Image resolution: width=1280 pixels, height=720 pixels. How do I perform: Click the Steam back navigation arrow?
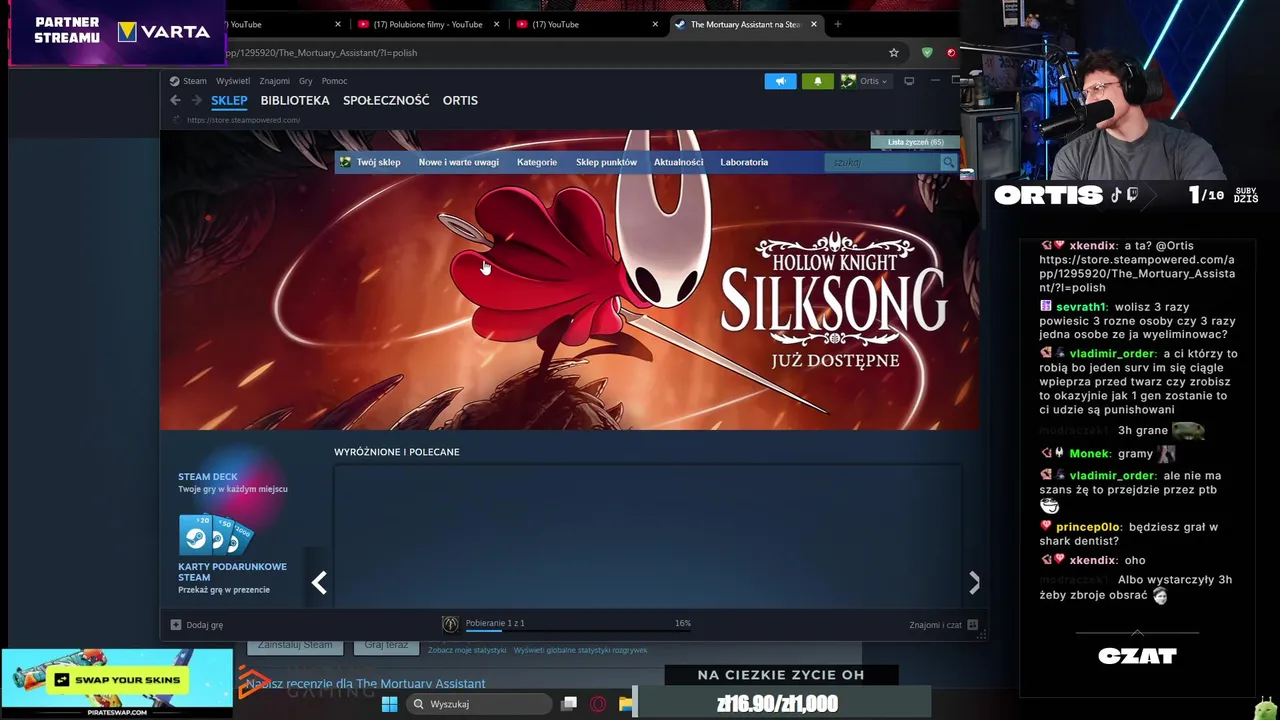pyautogui.click(x=175, y=100)
